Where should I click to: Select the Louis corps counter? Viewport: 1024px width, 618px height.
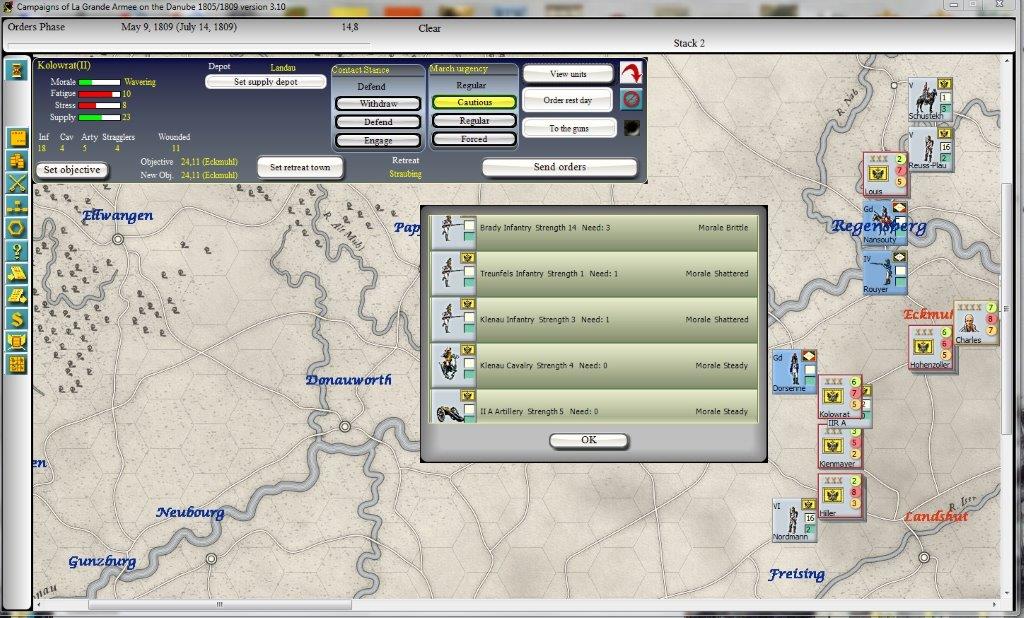(x=886, y=174)
